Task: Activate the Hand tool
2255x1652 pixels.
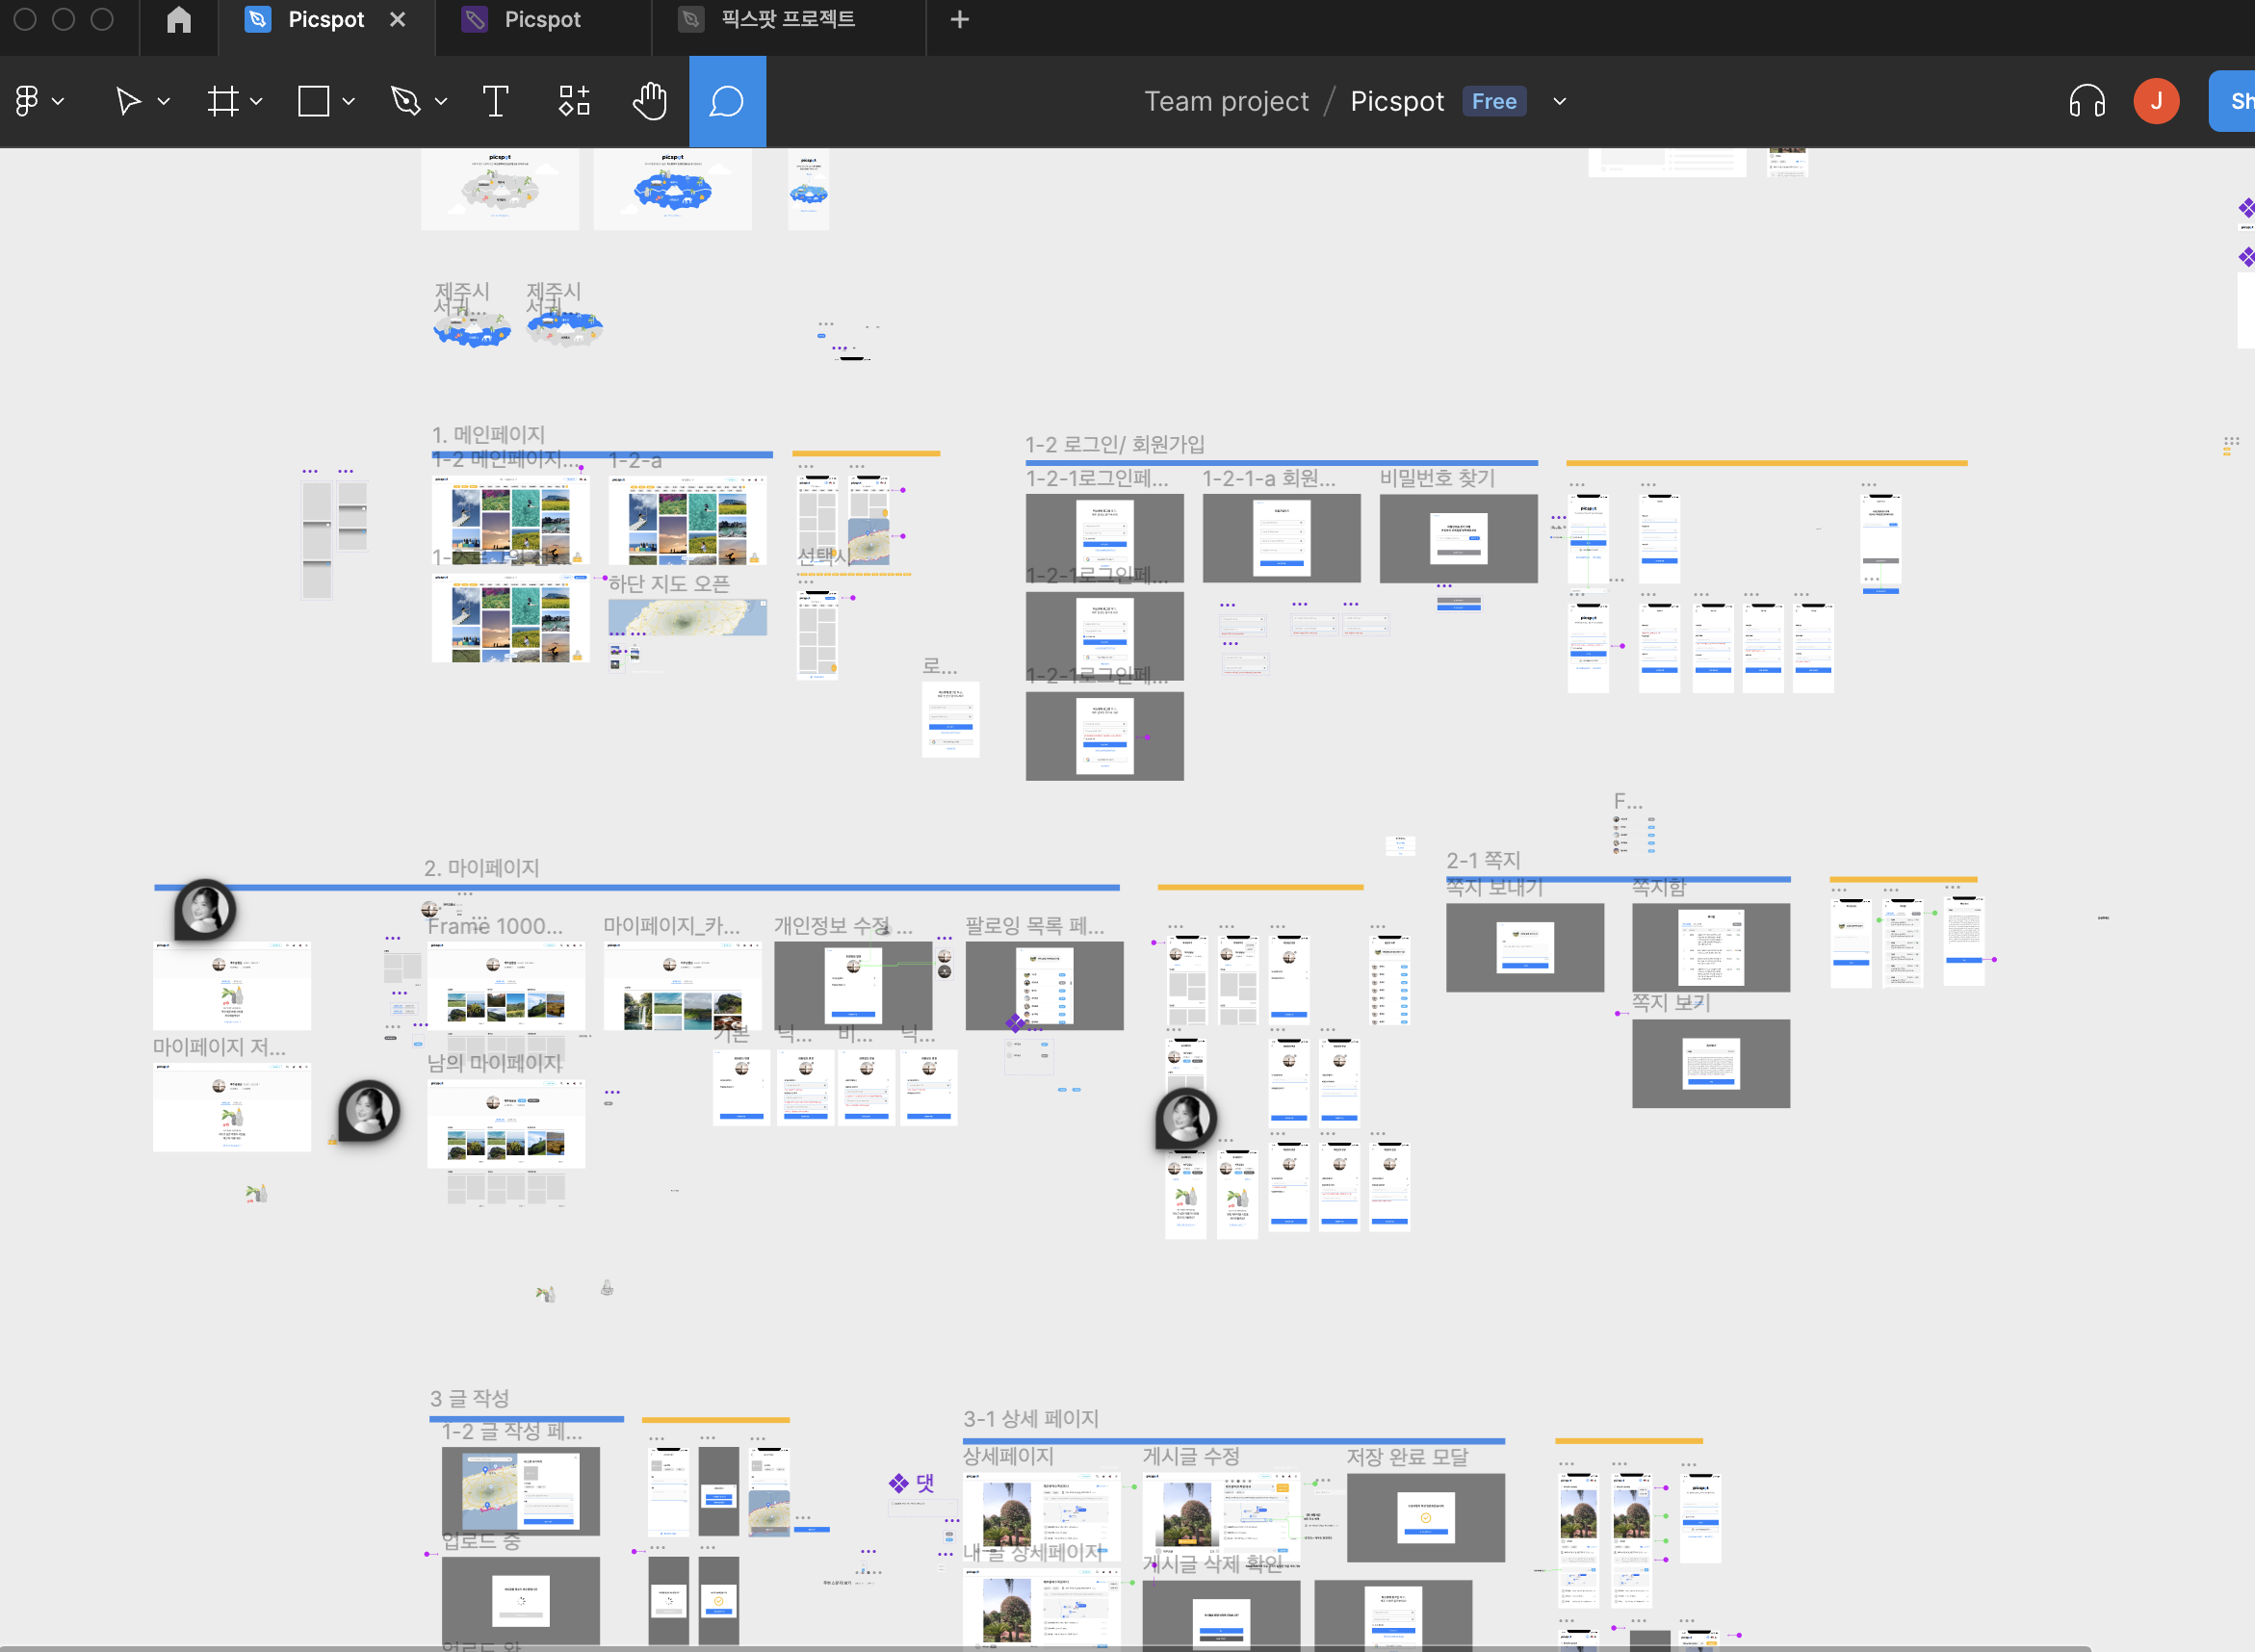Action: [650, 101]
